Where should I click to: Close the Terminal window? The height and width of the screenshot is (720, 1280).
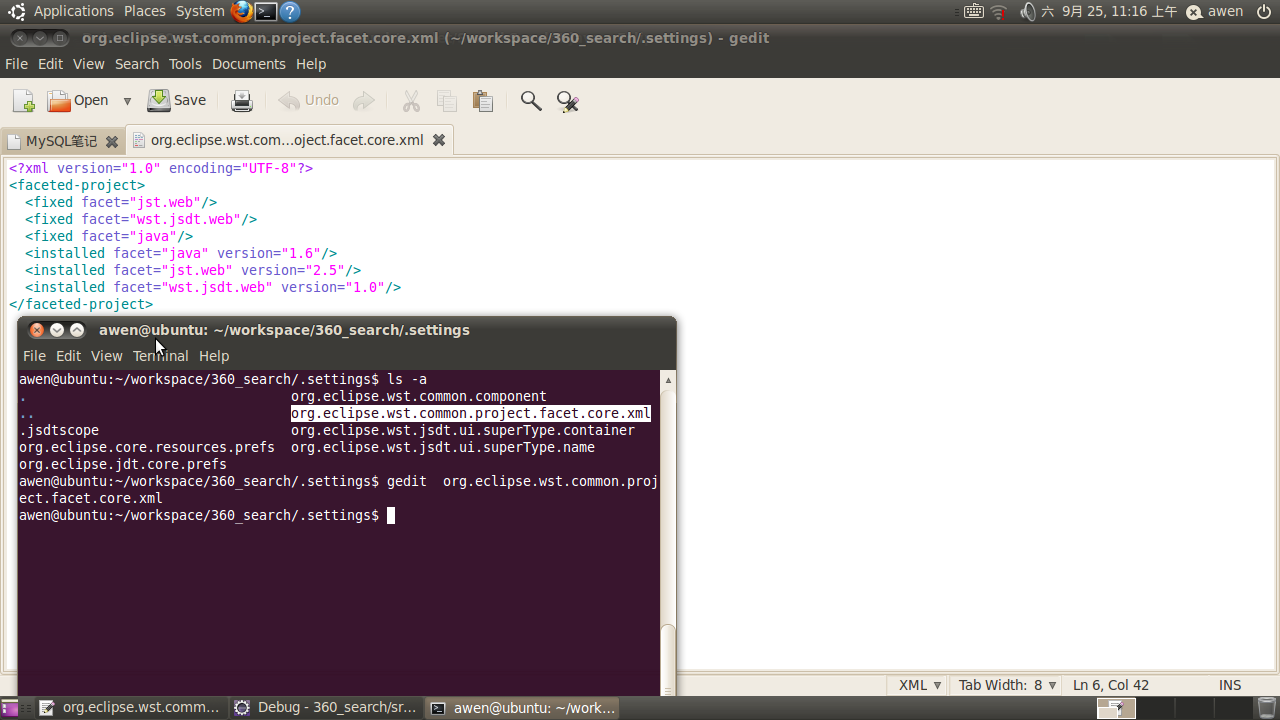coord(37,330)
